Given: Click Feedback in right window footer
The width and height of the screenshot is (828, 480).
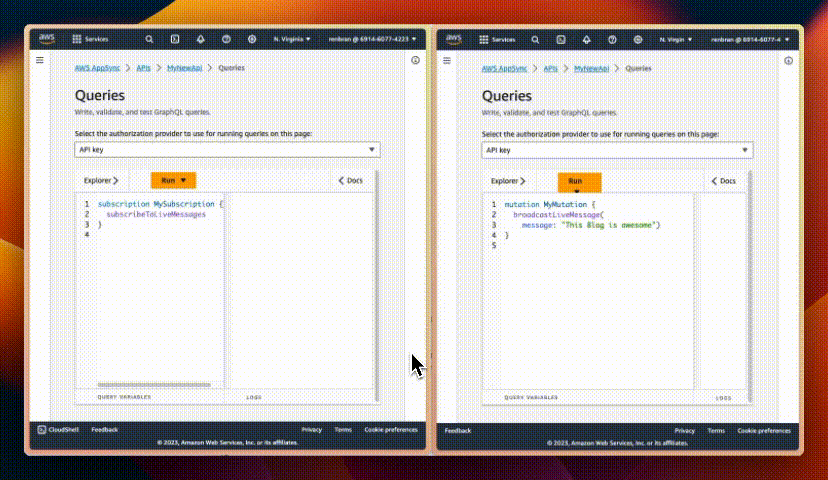Looking at the screenshot, I should pos(458,431).
